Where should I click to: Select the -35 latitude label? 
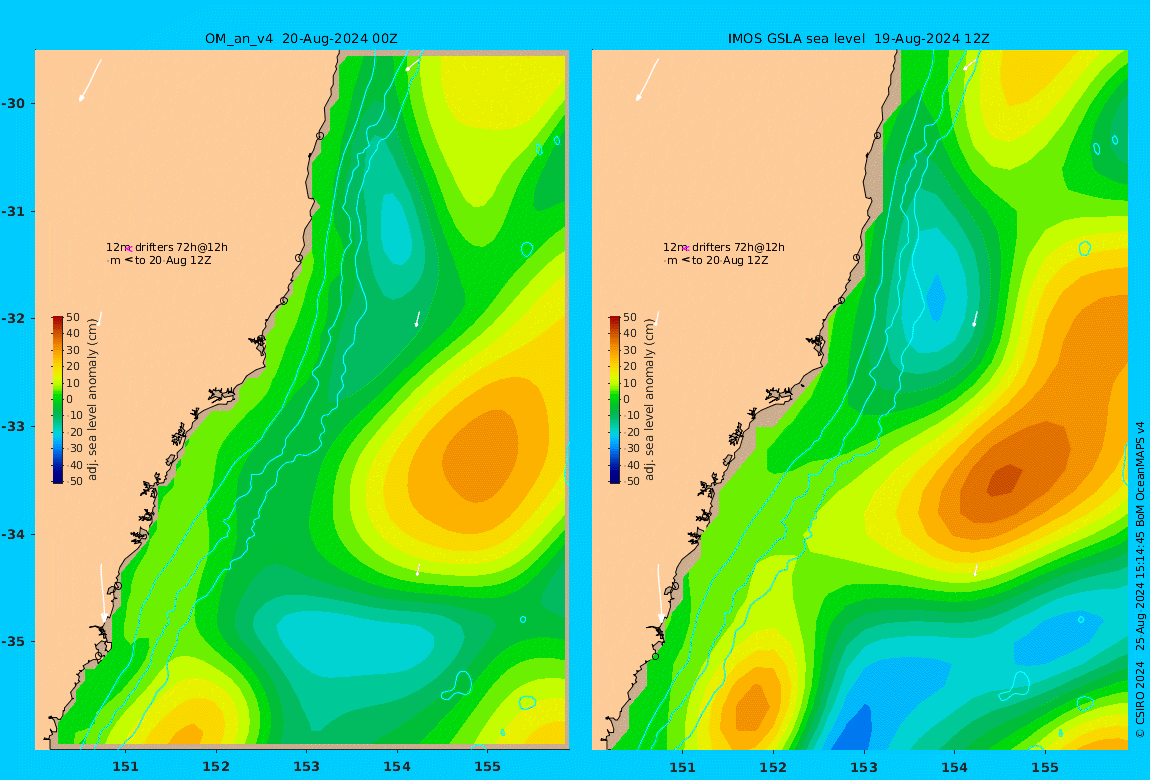[x=13, y=641]
